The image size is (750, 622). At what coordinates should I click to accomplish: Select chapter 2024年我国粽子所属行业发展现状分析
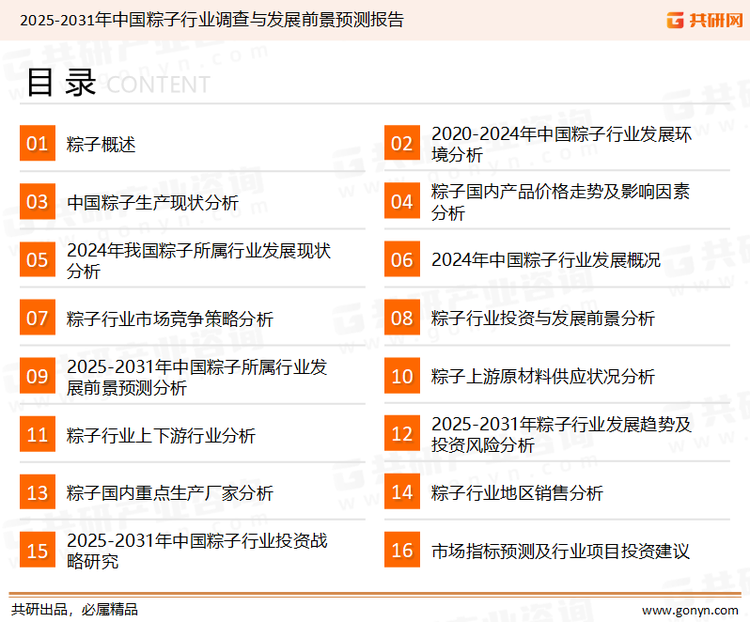point(199,260)
